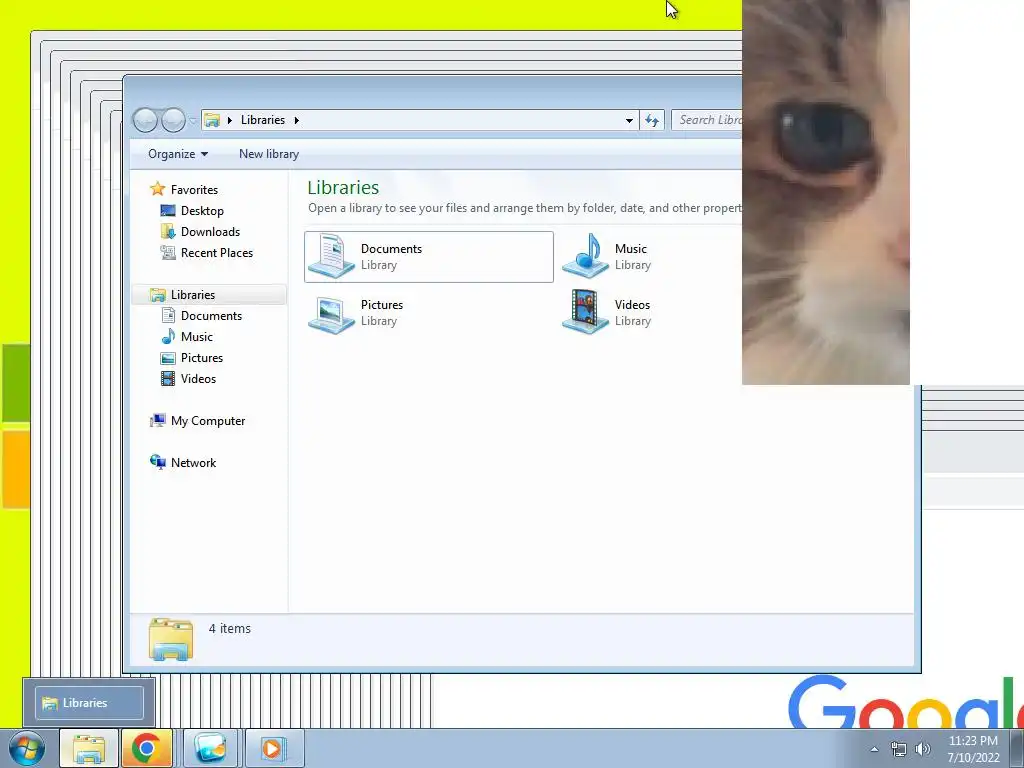Click the blue photo app taskbar icon
This screenshot has height=768, width=1024.
[210, 748]
